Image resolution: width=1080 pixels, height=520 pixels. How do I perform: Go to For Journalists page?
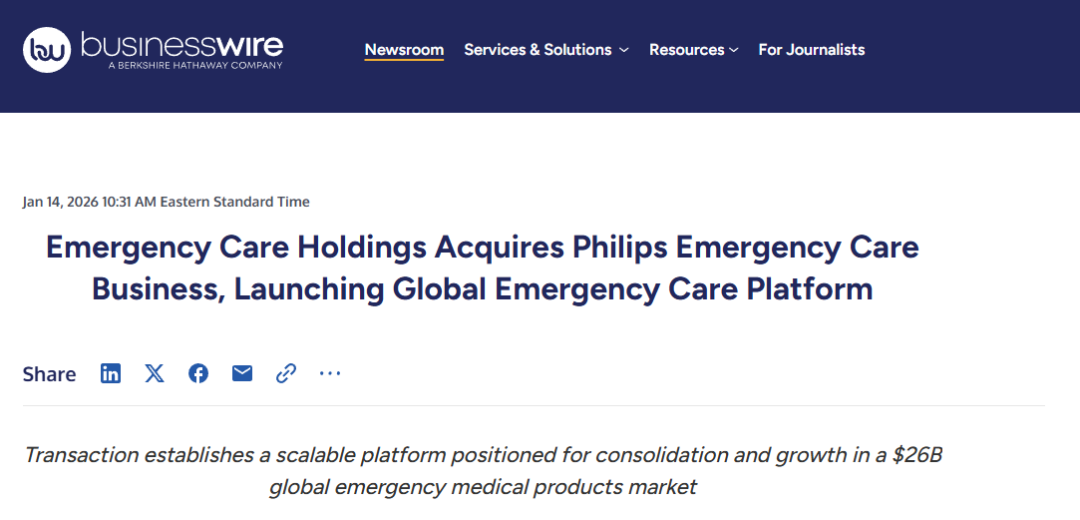pyautogui.click(x=811, y=49)
